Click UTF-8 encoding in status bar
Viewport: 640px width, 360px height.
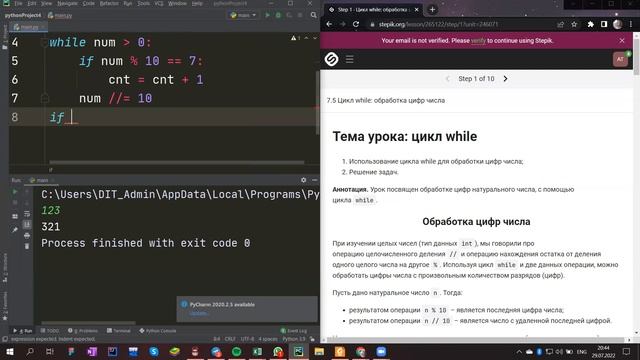247,339
